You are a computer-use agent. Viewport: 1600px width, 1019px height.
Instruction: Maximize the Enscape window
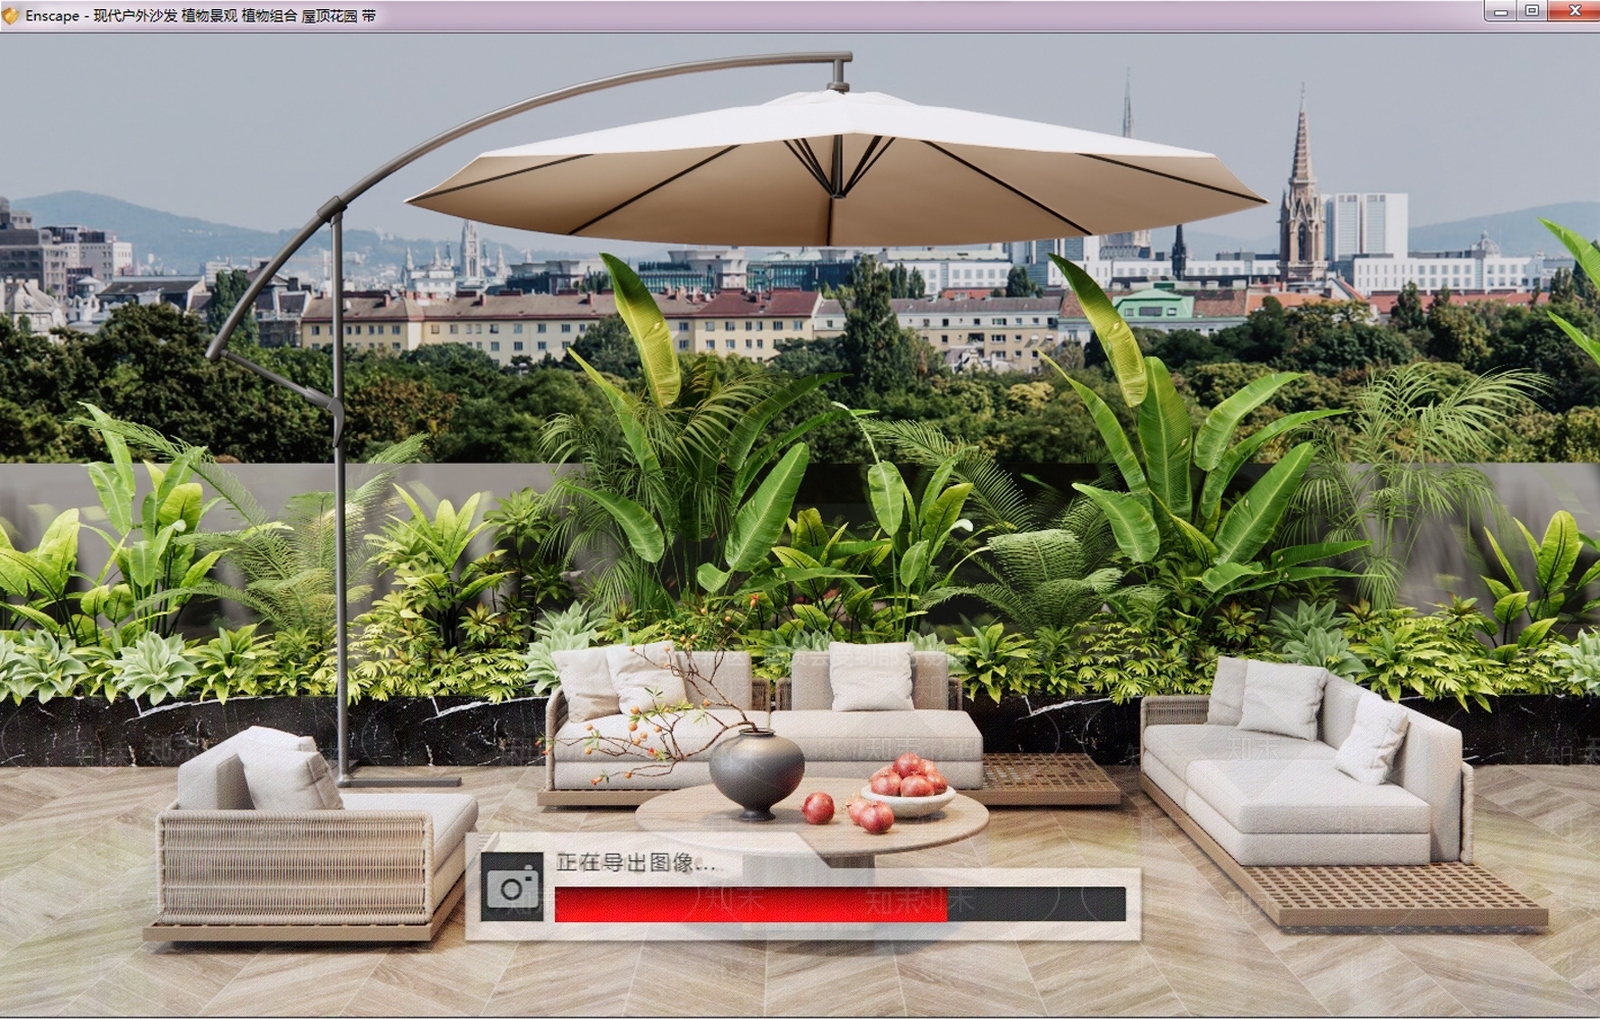pyautogui.click(x=1532, y=12)
